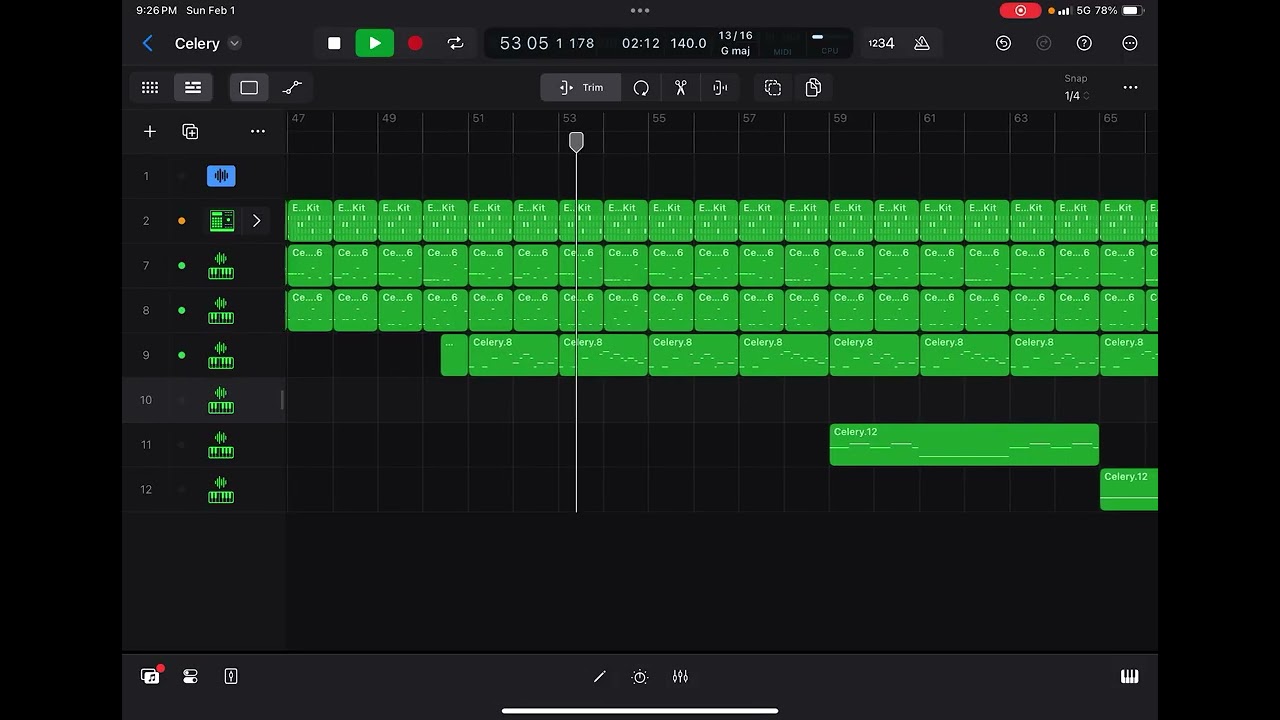The image size is (1280, 720).
Task: Open the Fader controls icon
Action: pyautogui.click(x=231, y=677)
